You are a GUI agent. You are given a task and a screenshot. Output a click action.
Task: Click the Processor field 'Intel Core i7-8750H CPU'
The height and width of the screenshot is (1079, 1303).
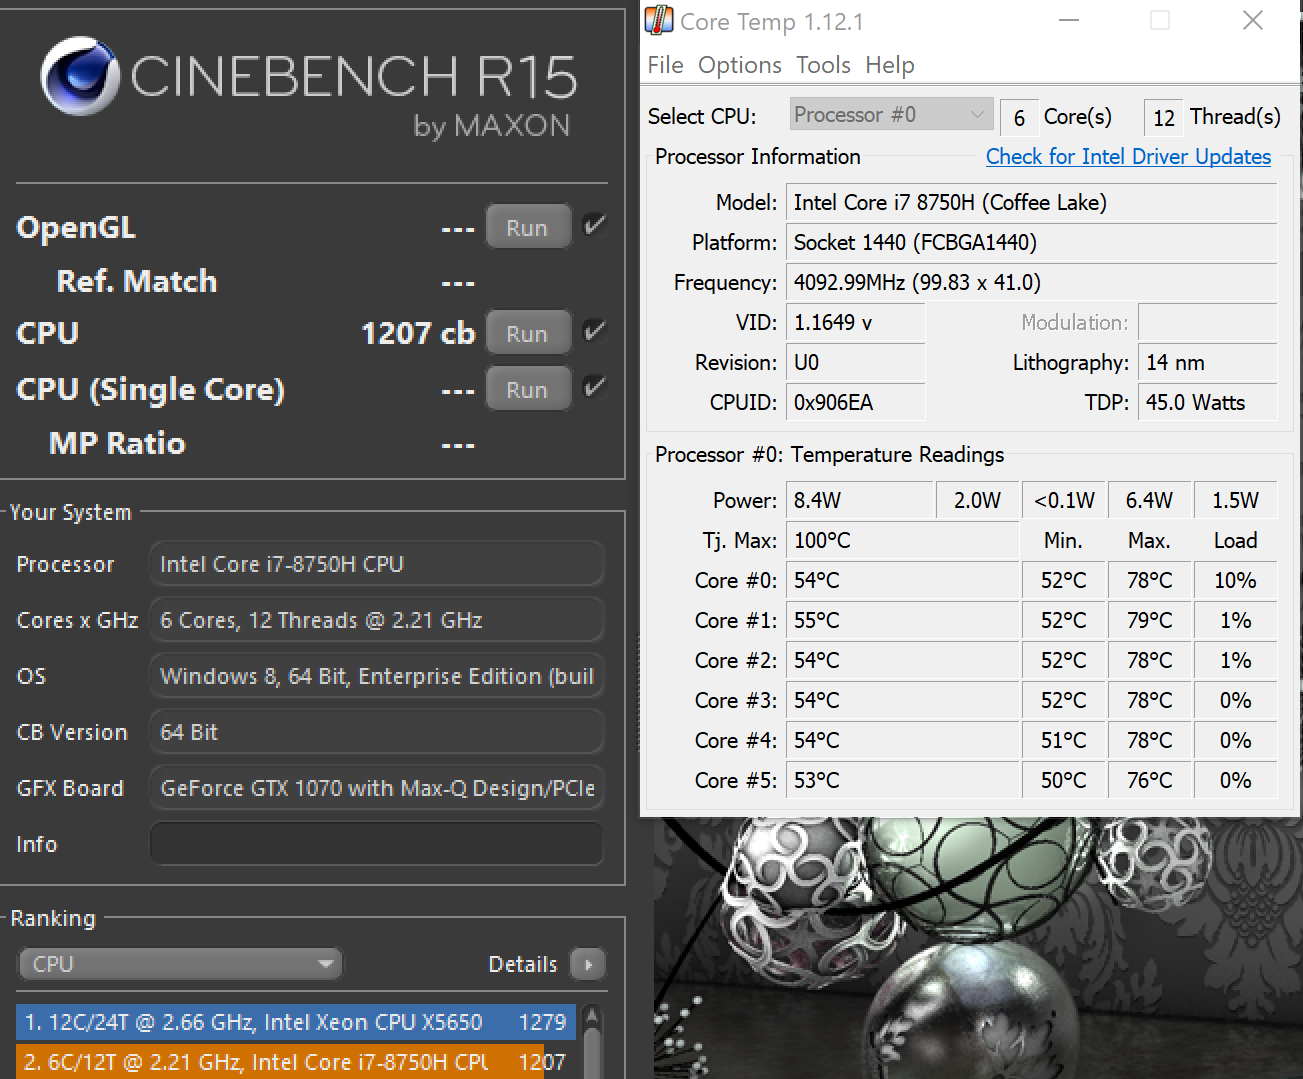377,564
